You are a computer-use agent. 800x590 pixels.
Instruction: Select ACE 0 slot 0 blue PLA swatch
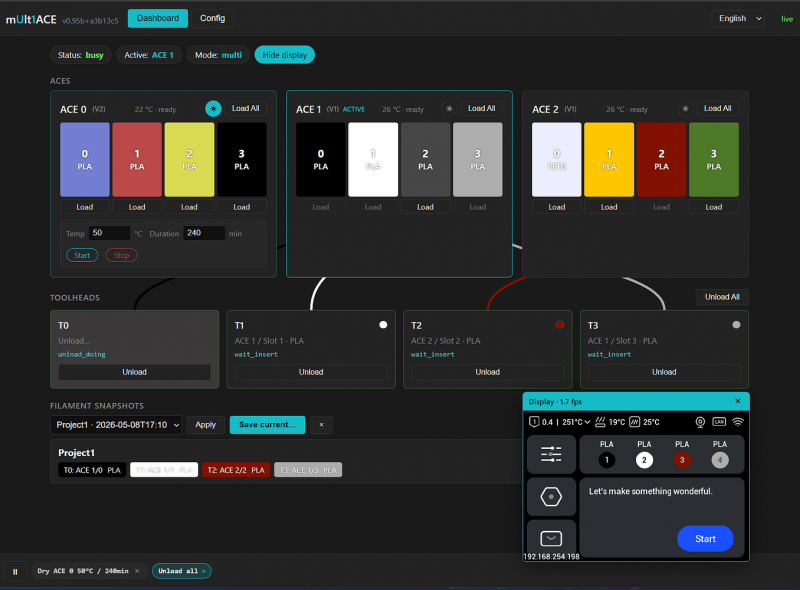85,159
